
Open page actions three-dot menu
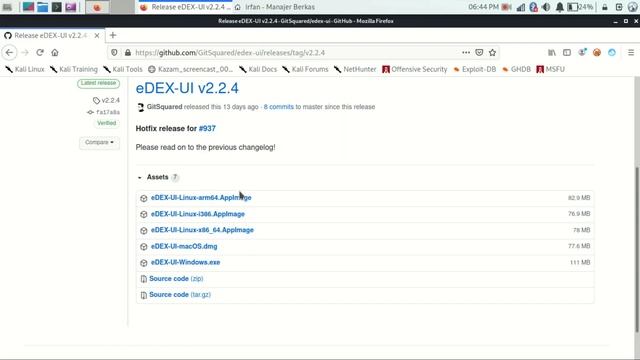click(466, 53)
